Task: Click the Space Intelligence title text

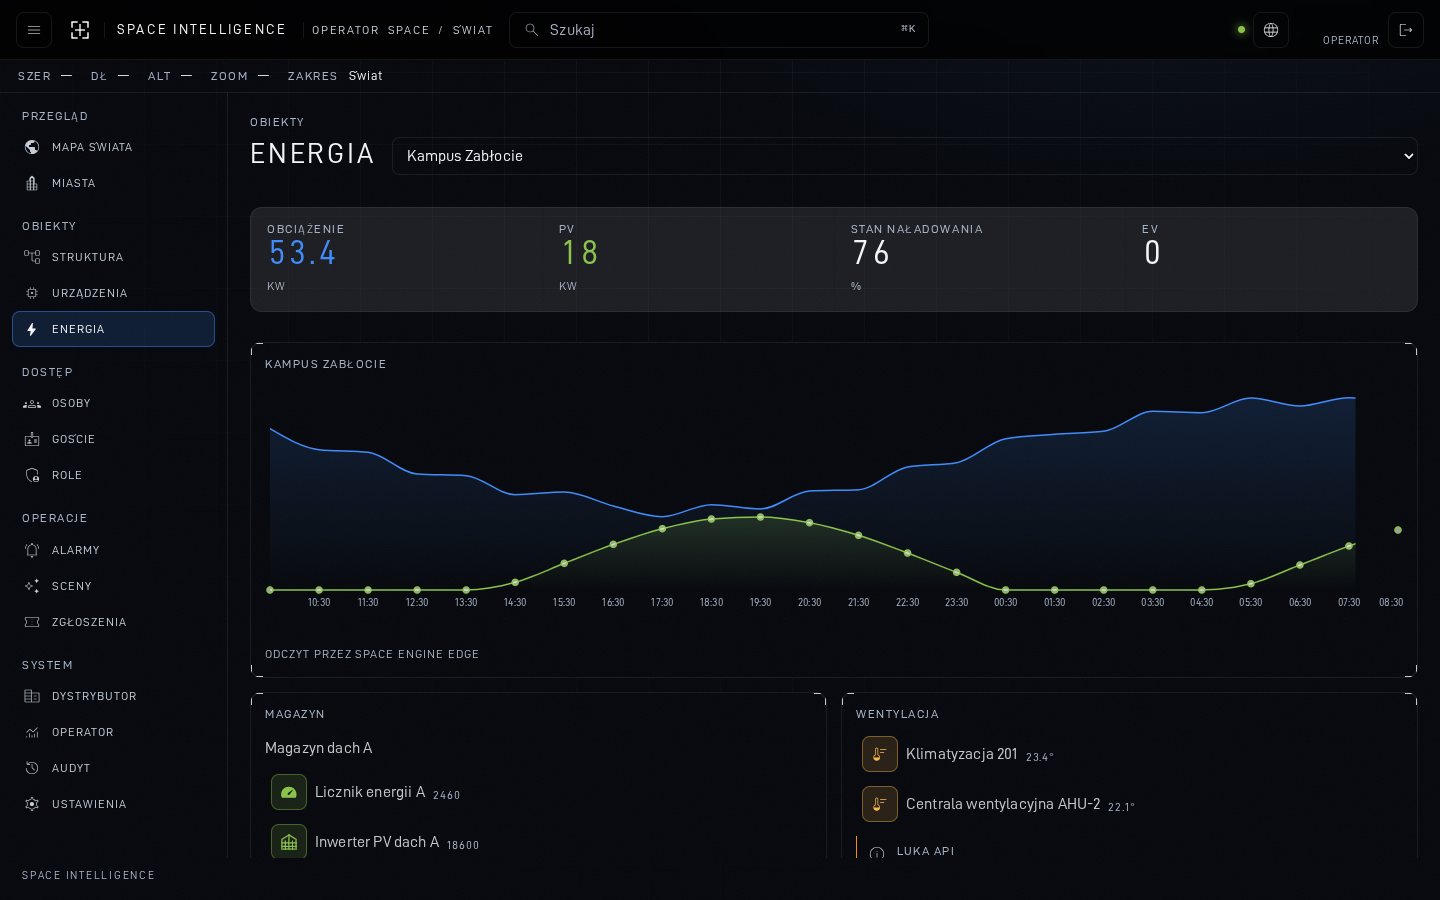Action: pyautogui.click(x=201, y=30)
